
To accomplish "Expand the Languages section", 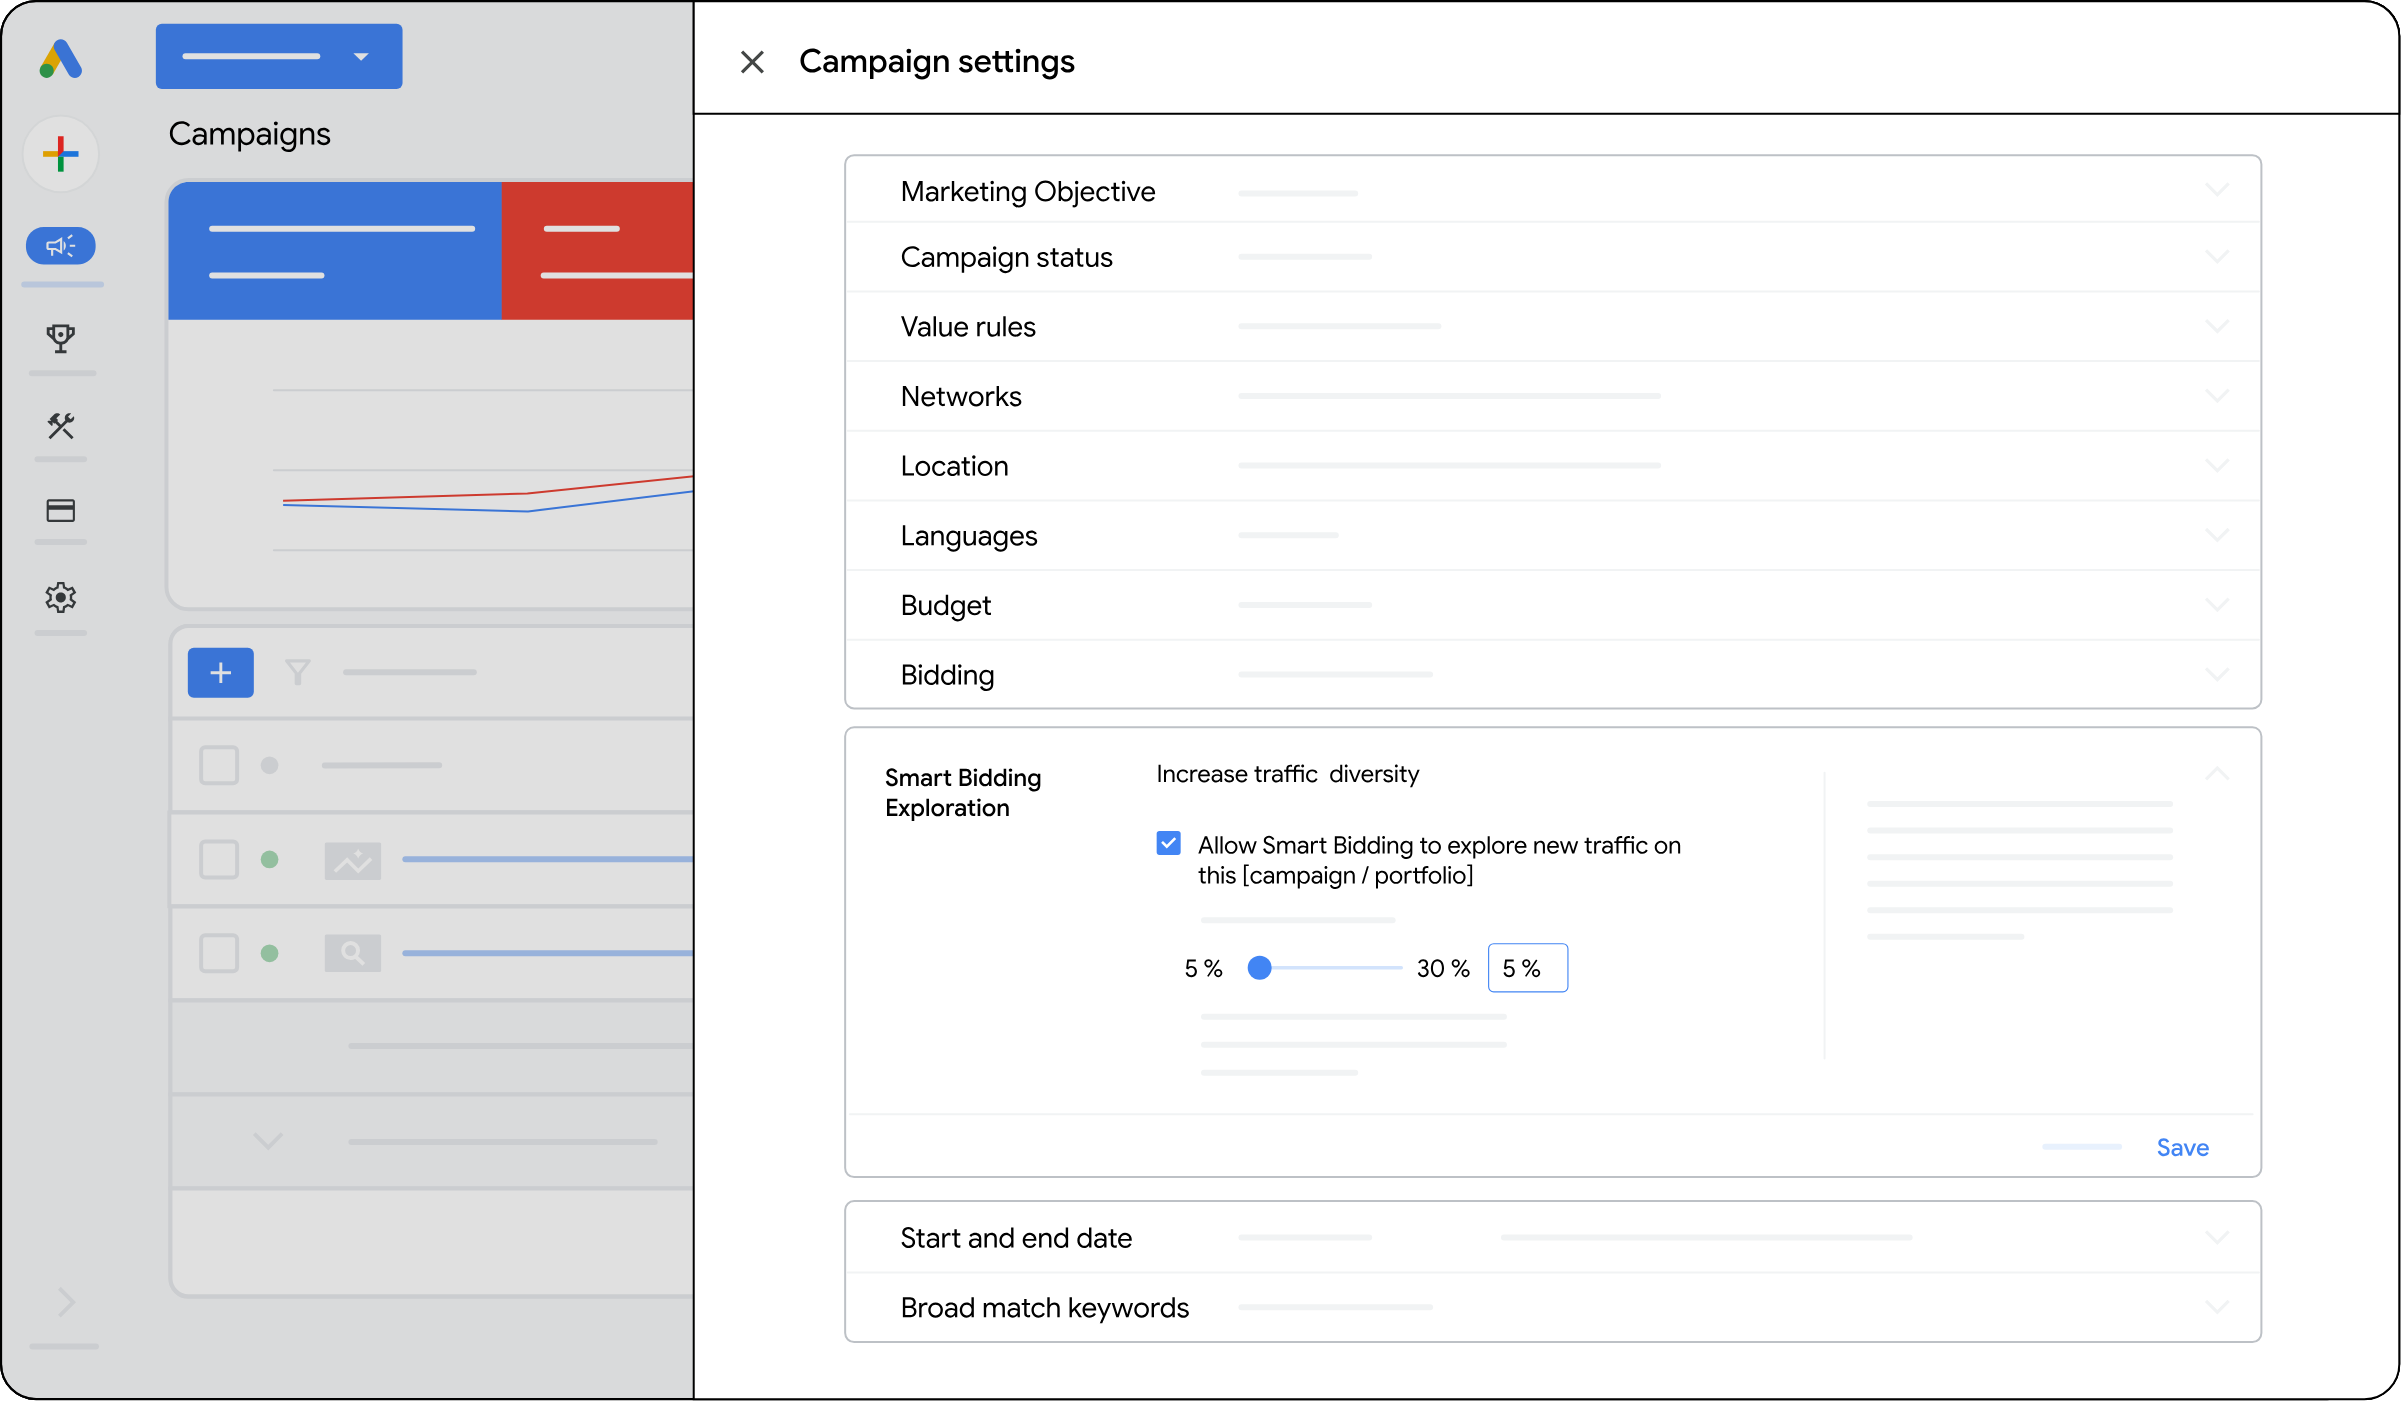I will pyautogui.click(x=1553, y=536).
